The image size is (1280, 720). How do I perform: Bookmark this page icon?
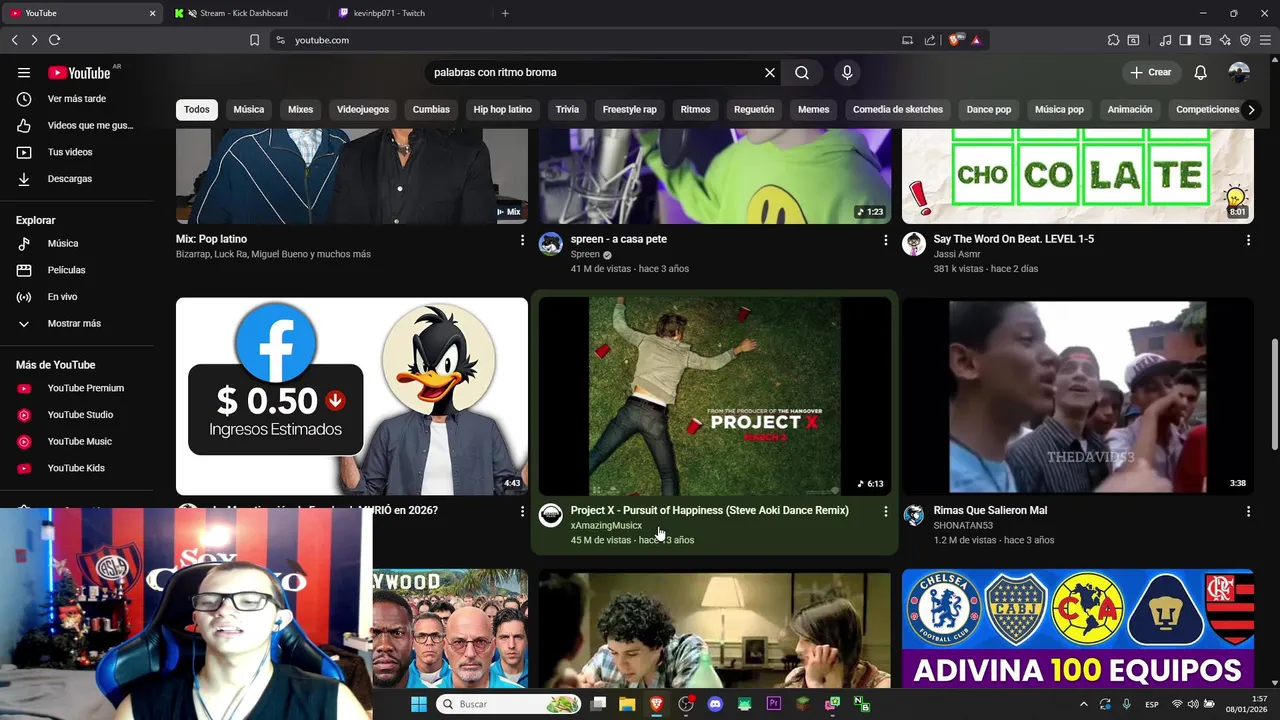[x=254, y=40]
